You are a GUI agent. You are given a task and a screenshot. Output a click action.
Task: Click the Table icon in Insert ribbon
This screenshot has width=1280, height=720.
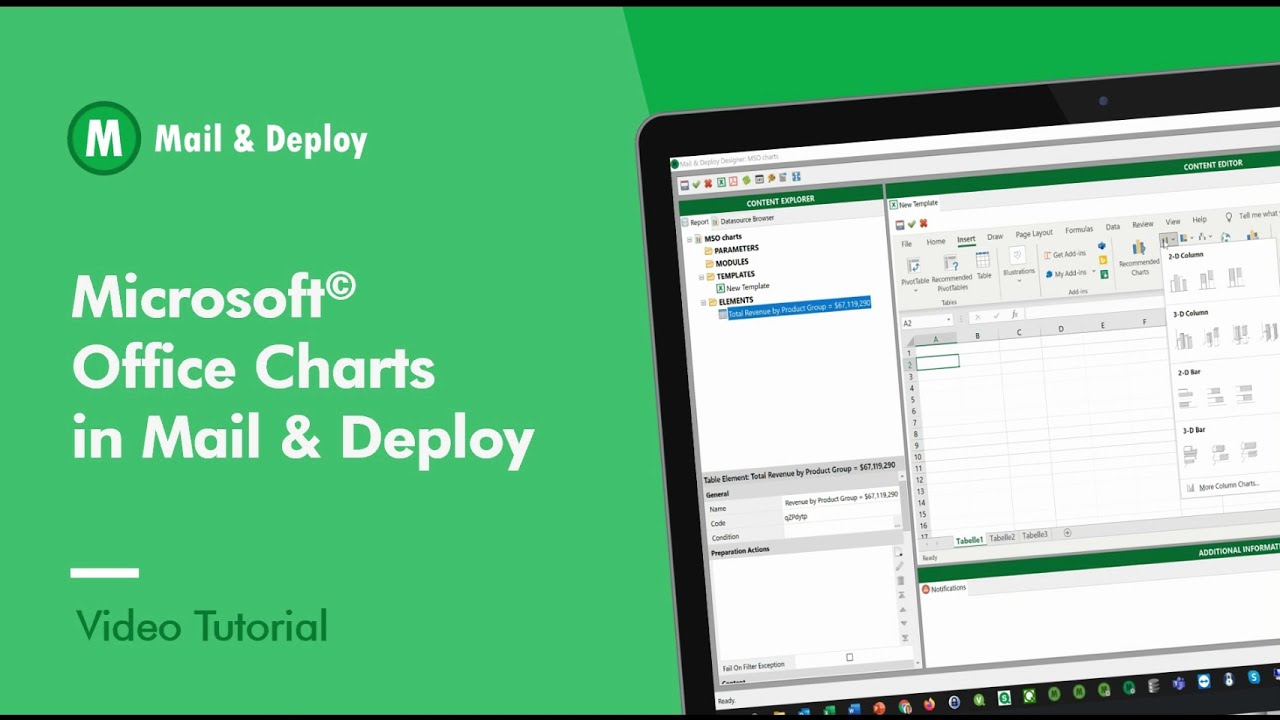983,260
